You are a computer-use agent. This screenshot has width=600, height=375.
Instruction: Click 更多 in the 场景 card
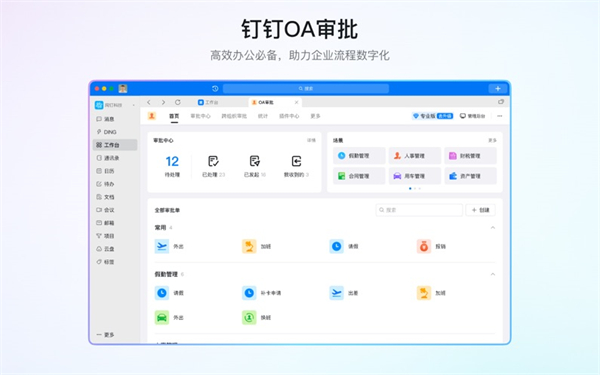point(492,140)
